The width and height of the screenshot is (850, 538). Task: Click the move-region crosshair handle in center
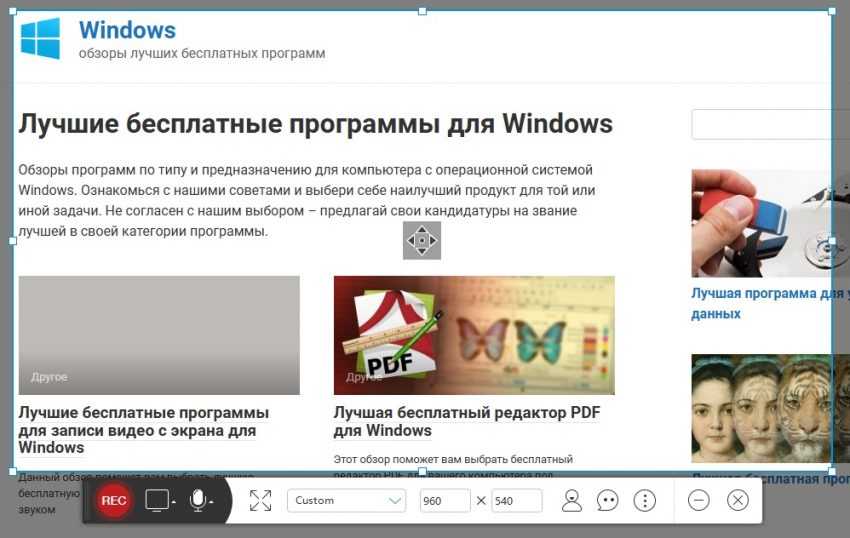point(421,240)
